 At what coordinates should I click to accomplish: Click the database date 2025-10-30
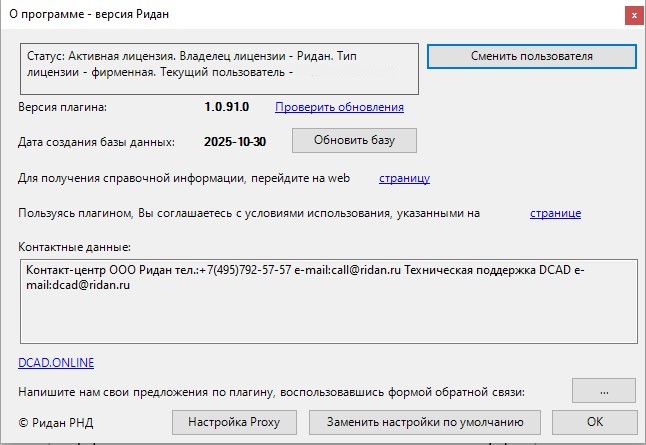pos(234,142)
